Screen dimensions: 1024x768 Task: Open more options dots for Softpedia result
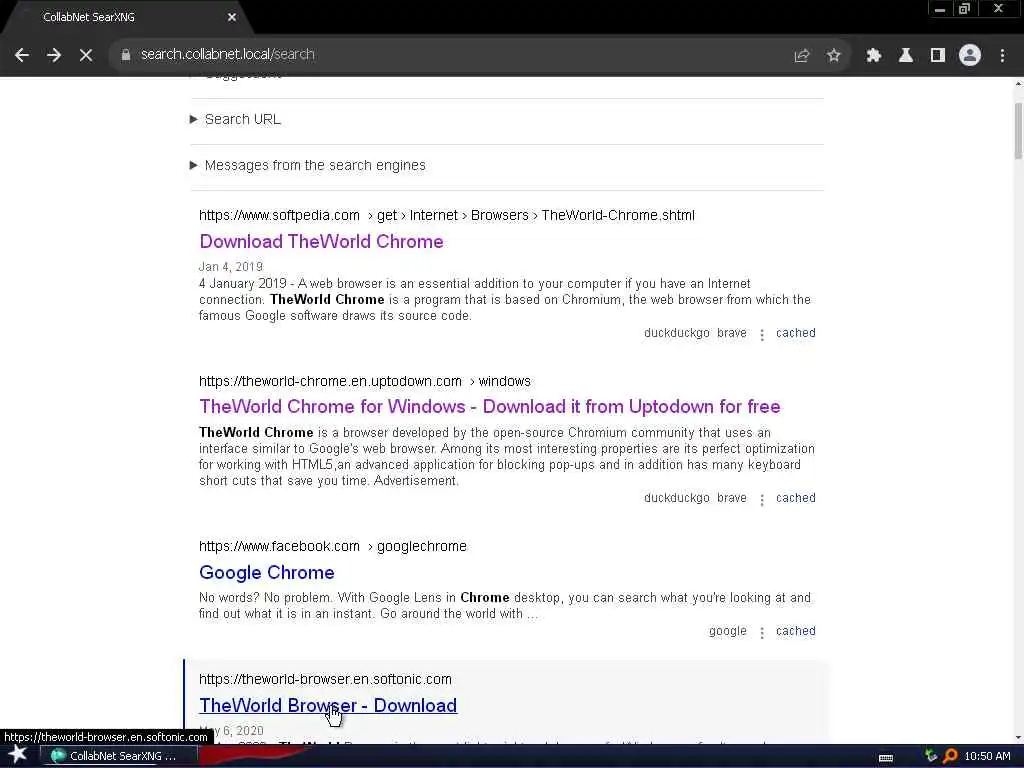click(x=762, y=334)
